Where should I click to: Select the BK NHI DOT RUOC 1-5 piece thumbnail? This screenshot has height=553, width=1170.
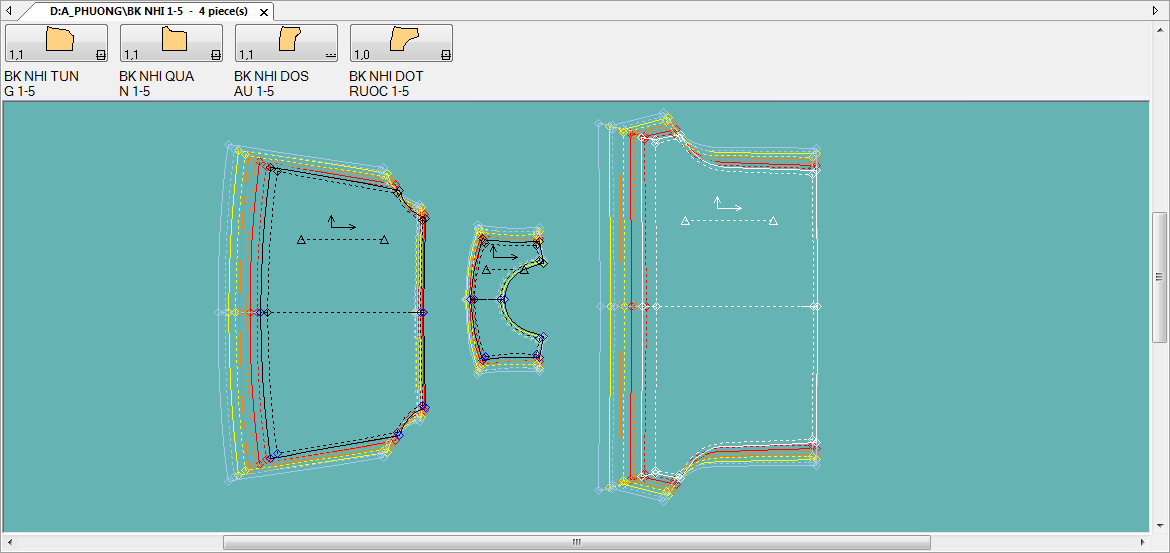click(x=401, y=43)
